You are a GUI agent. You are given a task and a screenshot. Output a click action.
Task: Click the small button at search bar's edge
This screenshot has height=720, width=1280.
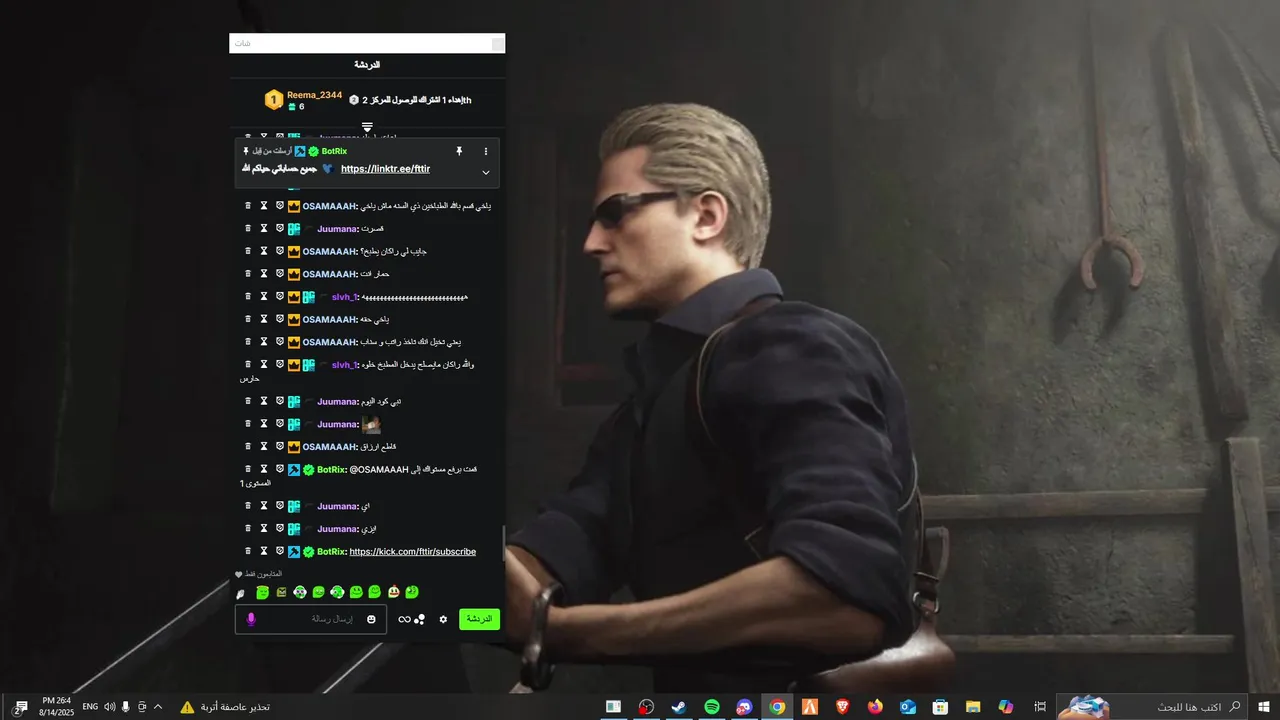tap(498, 43)
